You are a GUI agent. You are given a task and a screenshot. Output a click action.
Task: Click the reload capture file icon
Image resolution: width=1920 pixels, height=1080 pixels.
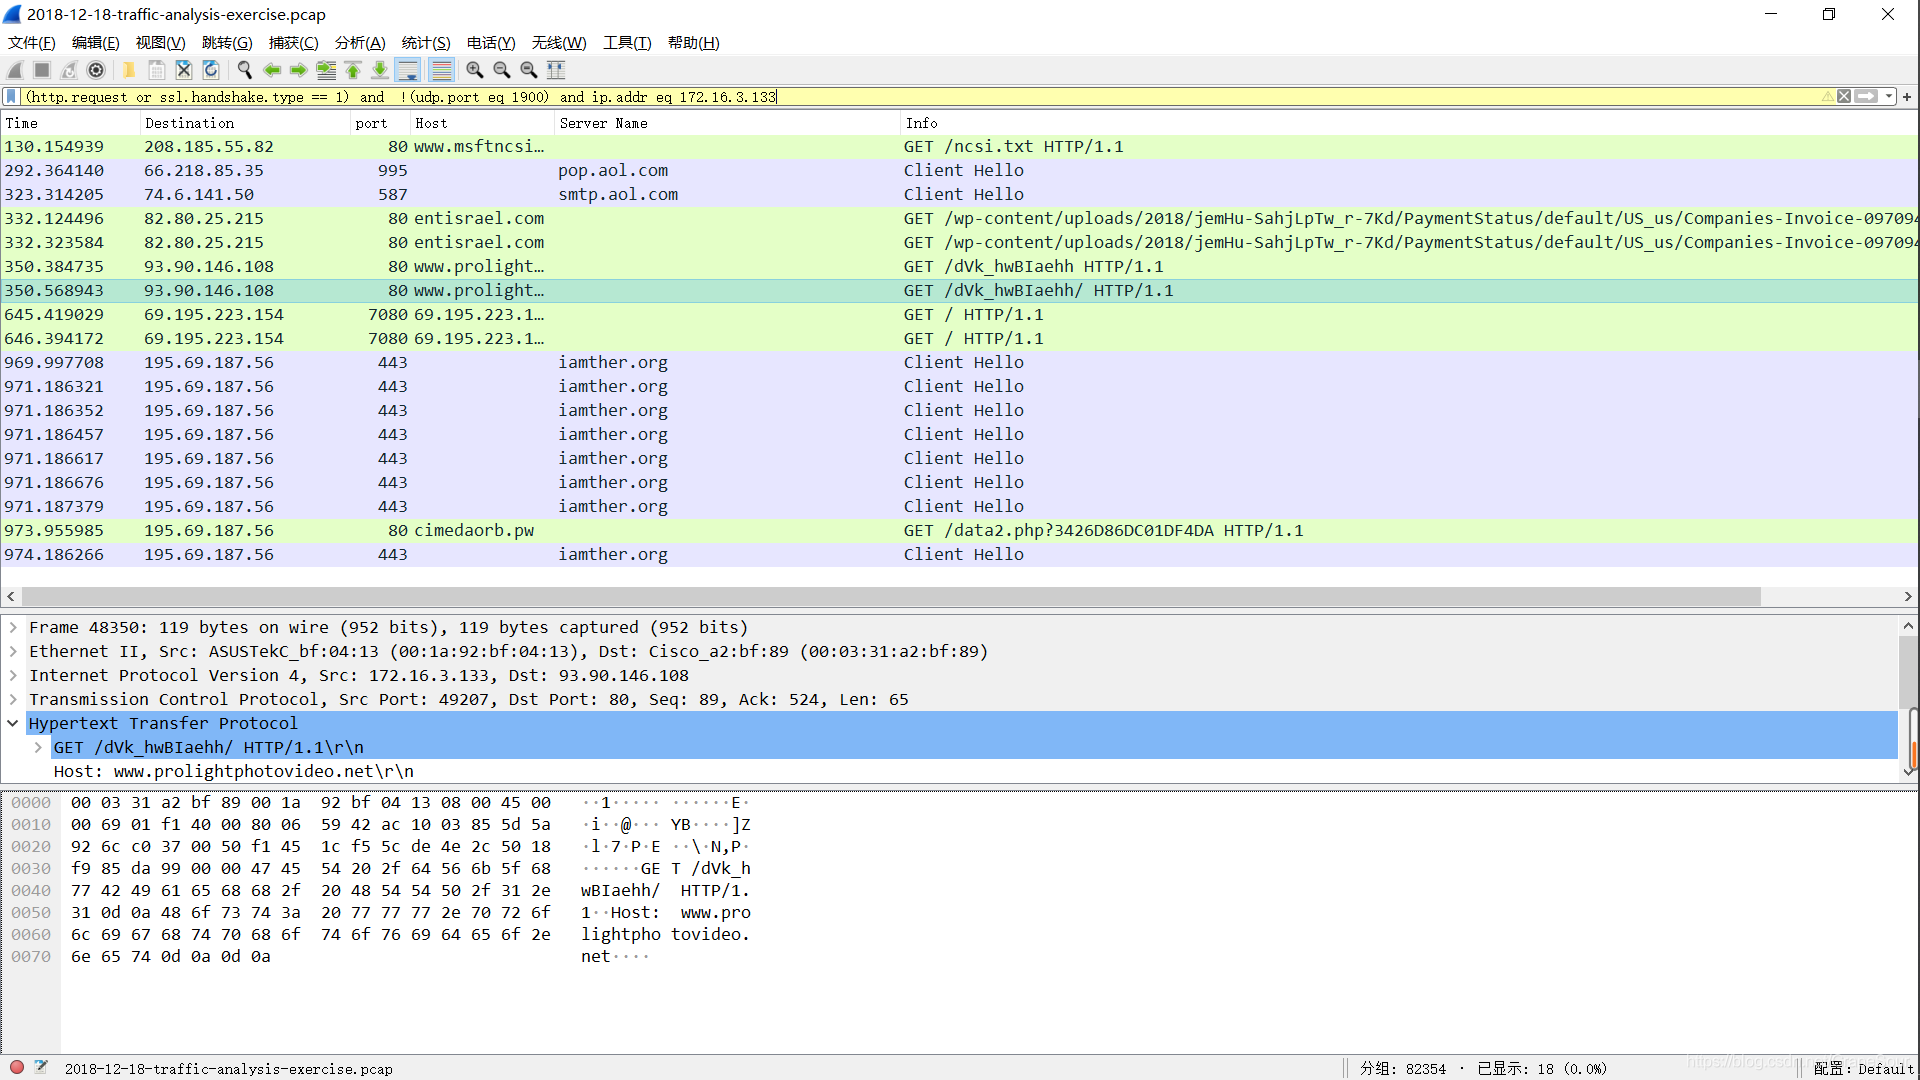pos(210,70)
